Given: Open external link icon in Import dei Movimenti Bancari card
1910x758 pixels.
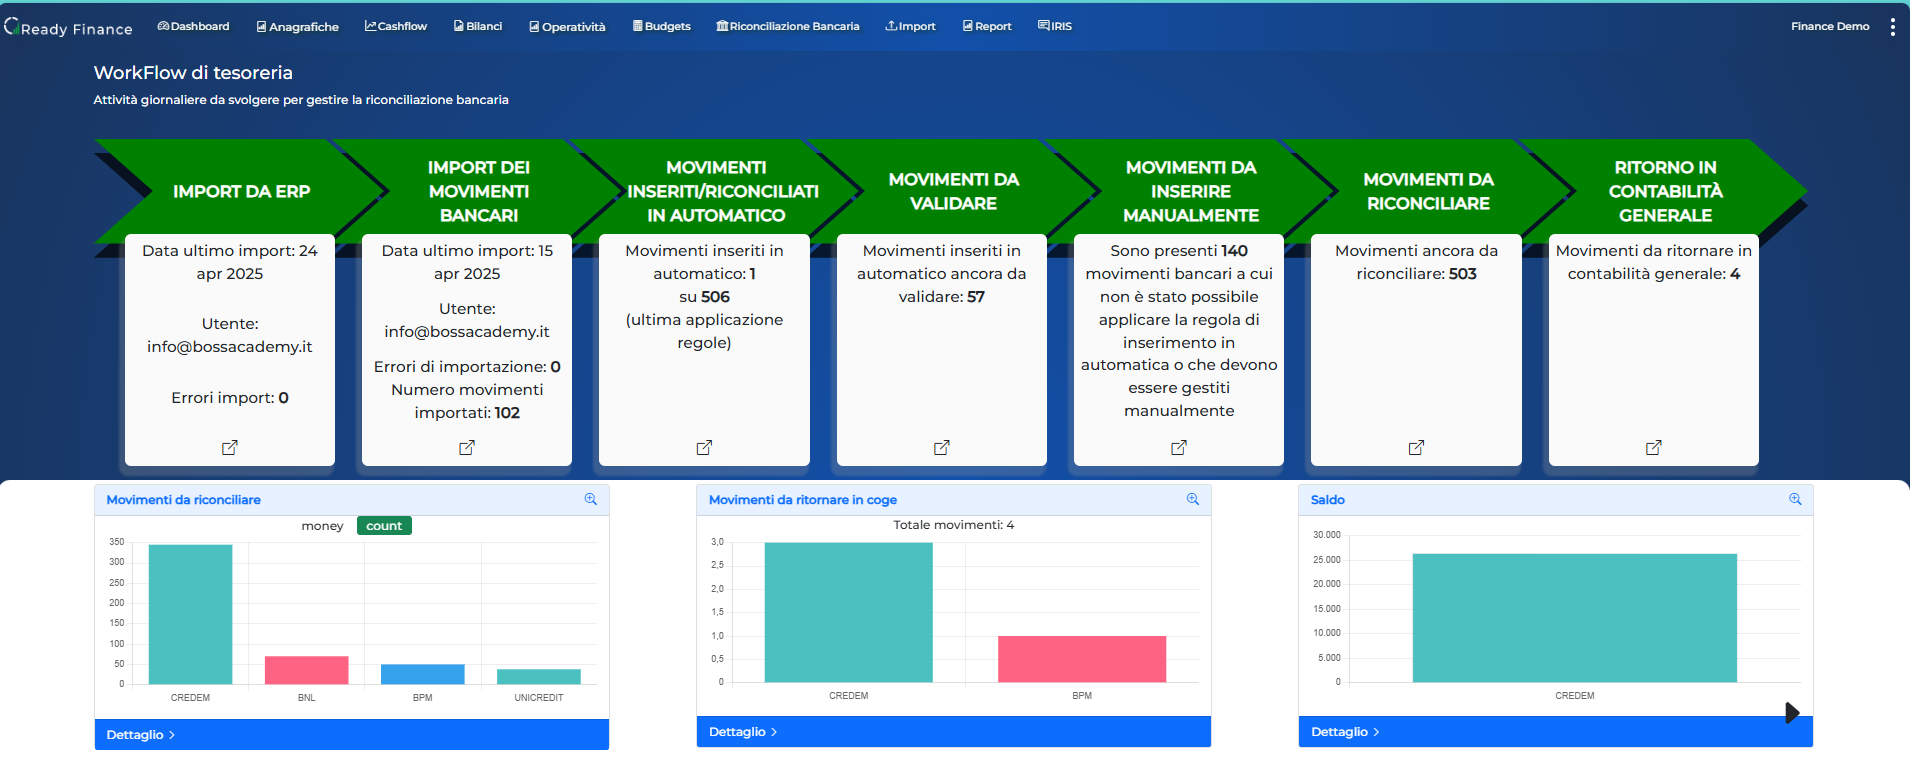Looking at the screenshot, I should click(x=467, y=447).
